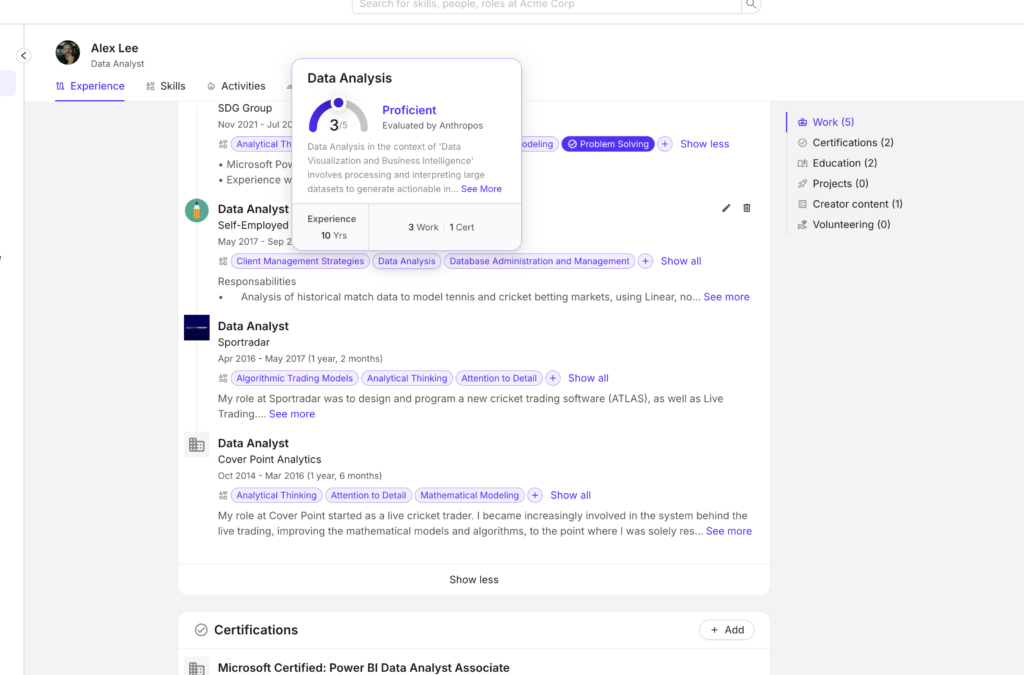Click plus icon after Mathematical Modeling tag

(x=535, y=495)
